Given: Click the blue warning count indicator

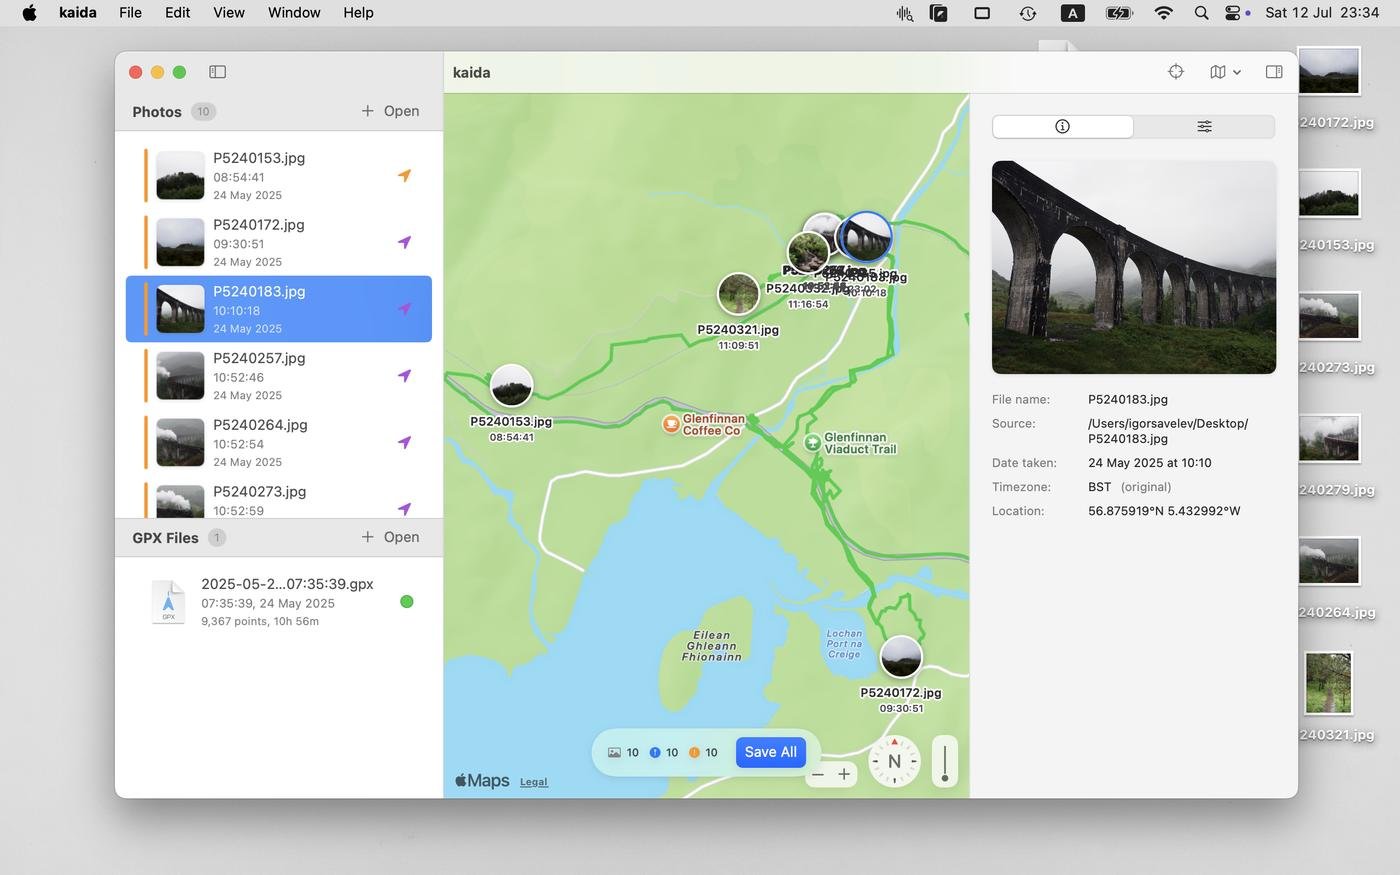Looking at the screenshot, I should [664, 753].
